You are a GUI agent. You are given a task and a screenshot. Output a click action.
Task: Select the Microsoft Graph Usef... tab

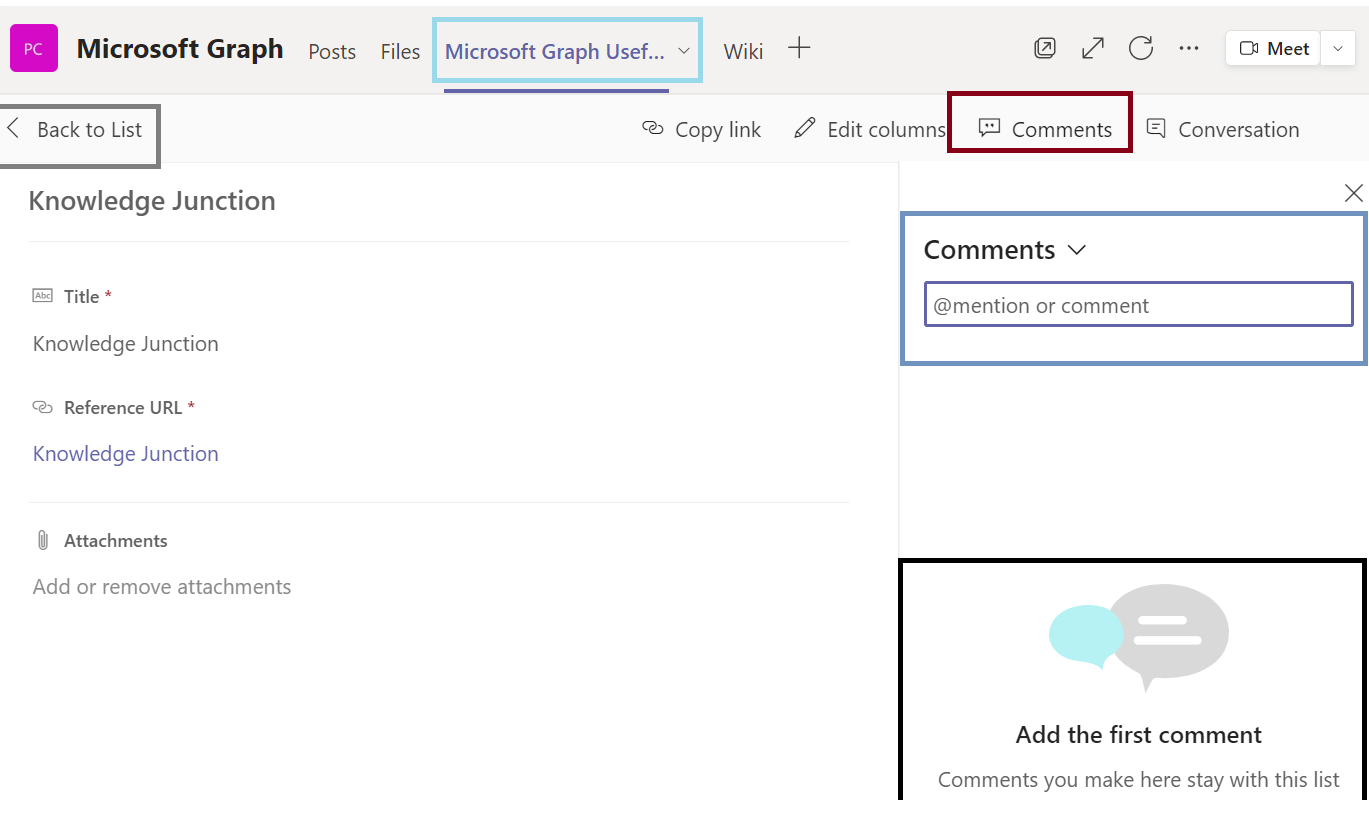tap(554, 52)
